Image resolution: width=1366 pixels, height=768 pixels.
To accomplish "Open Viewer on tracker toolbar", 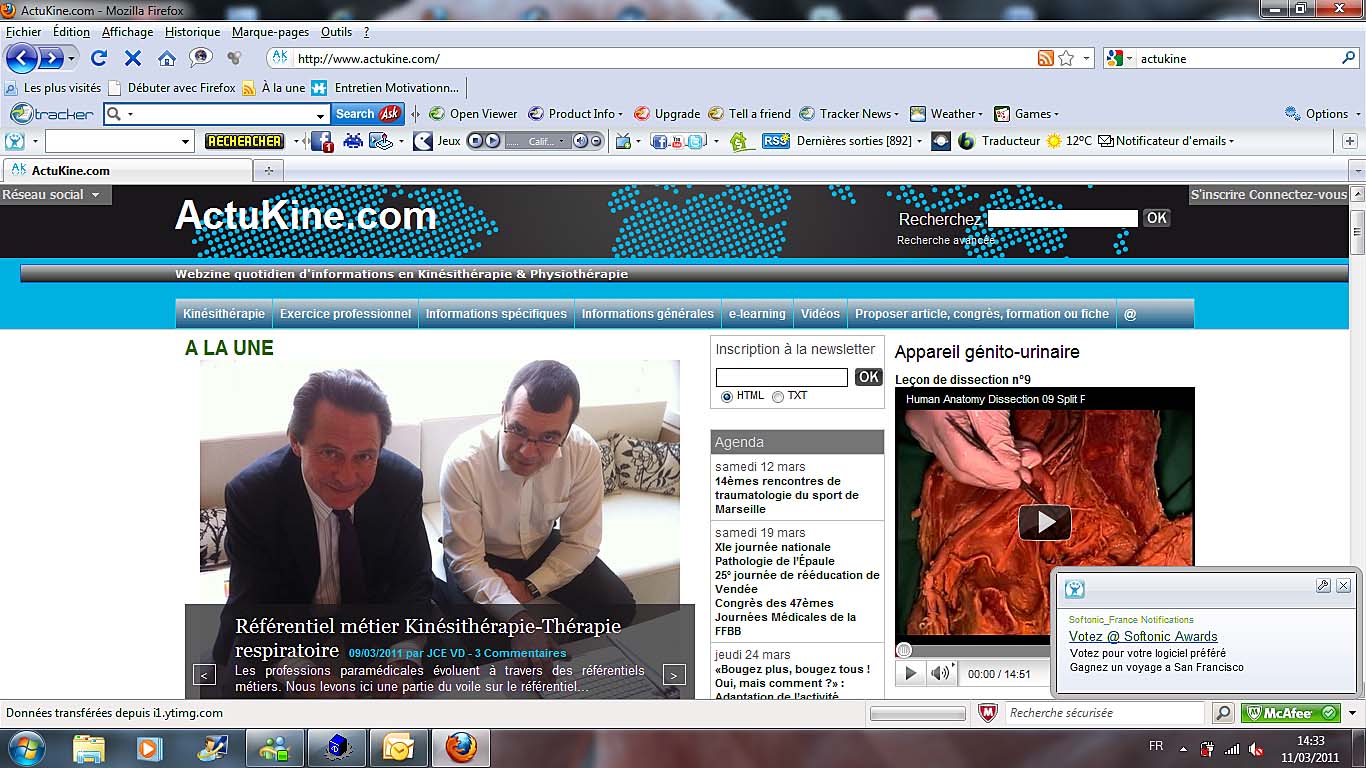I will pyautogui.click(x=474, y=114).
